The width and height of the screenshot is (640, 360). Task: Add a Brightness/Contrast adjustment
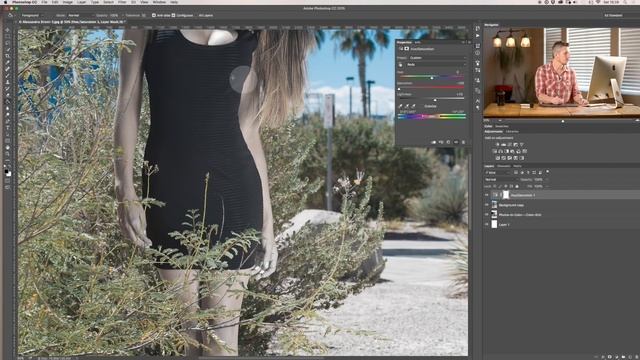pos(498,144)
